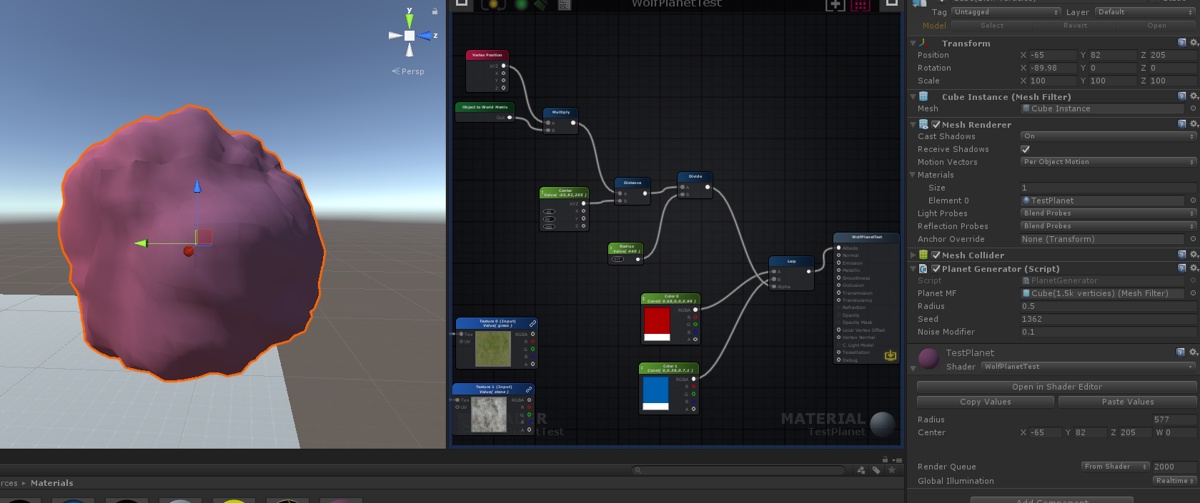Open the Render Queue From Shader dropdown
The image size is (1200, 503).
pyautogui.click(x=1115, y=466)
